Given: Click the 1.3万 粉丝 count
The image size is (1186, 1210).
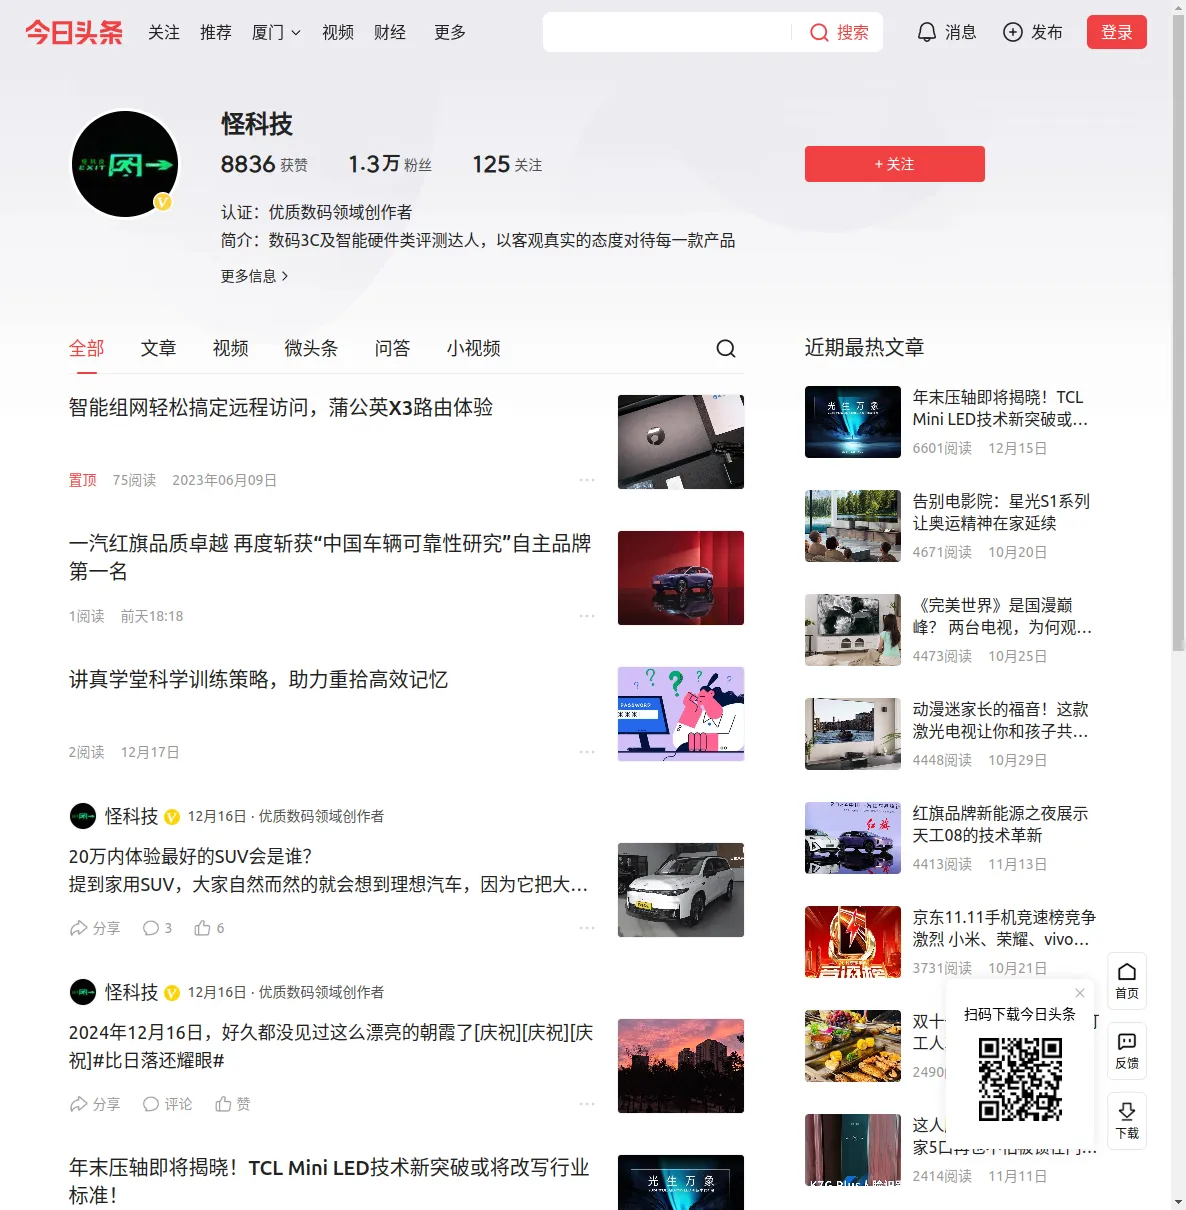Looking at the screenshot, I should [390, 164].
